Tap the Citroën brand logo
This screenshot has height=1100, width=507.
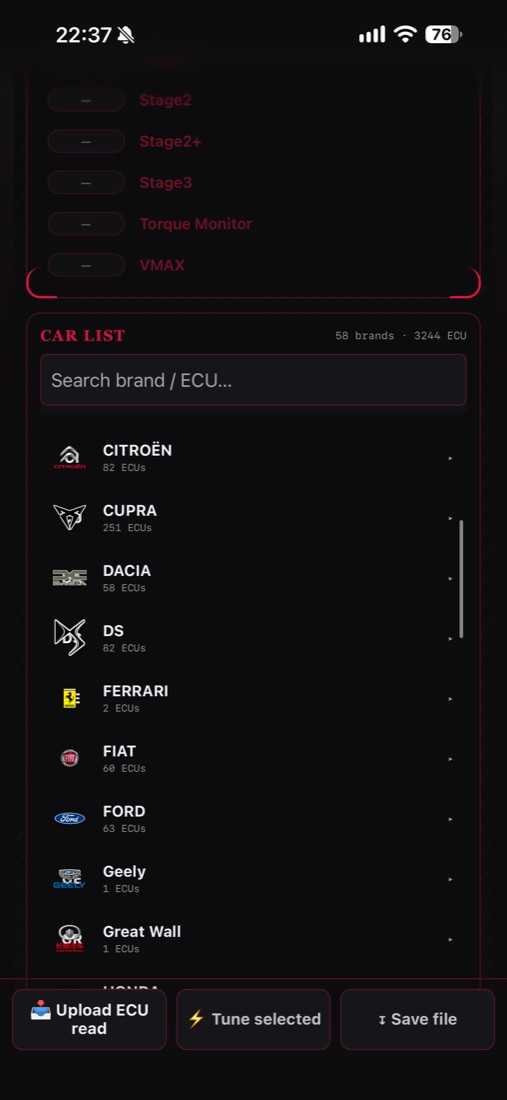click(69, 457)
